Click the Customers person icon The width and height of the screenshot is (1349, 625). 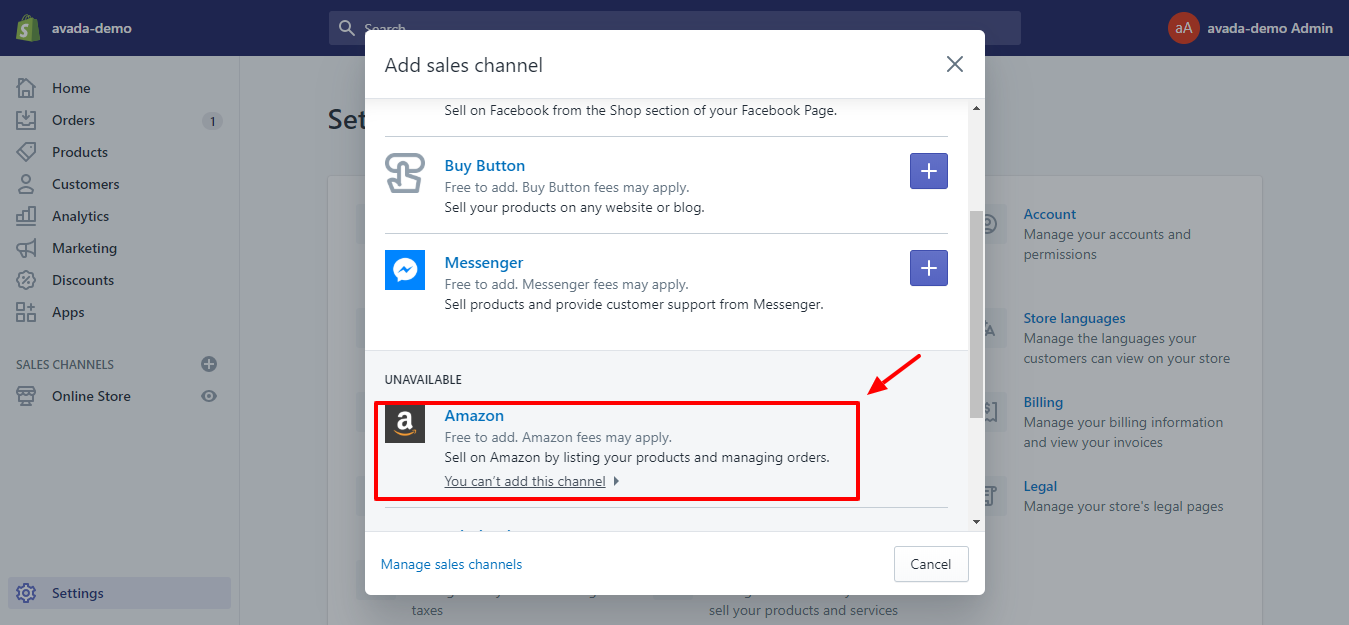26,184
